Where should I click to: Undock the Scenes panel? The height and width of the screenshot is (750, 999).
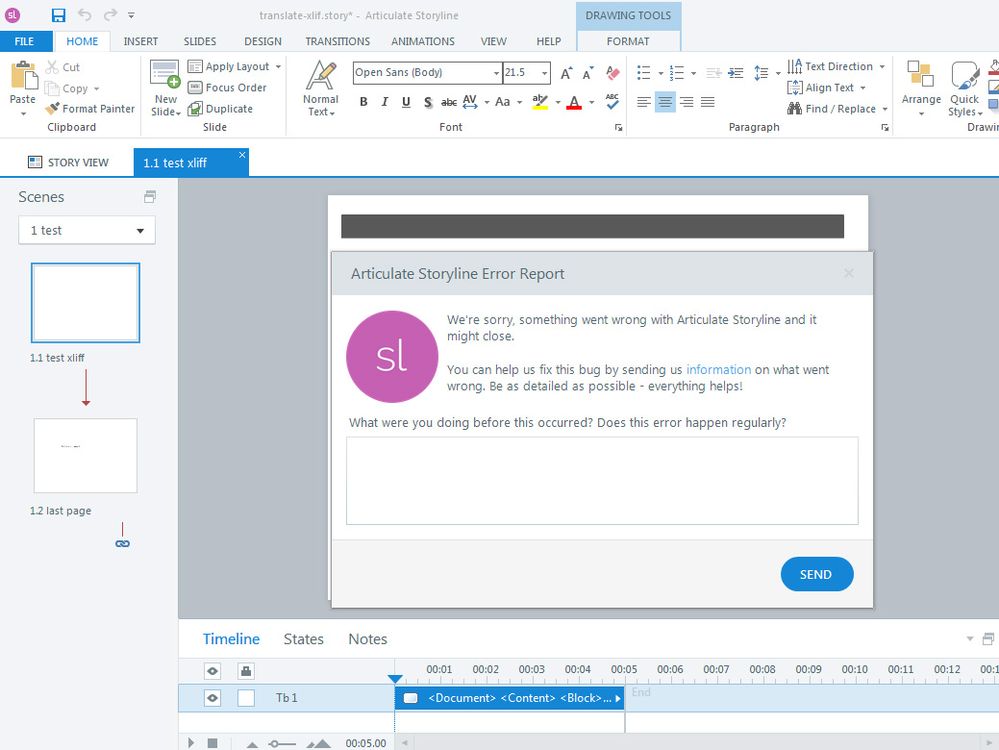[150, 197]
